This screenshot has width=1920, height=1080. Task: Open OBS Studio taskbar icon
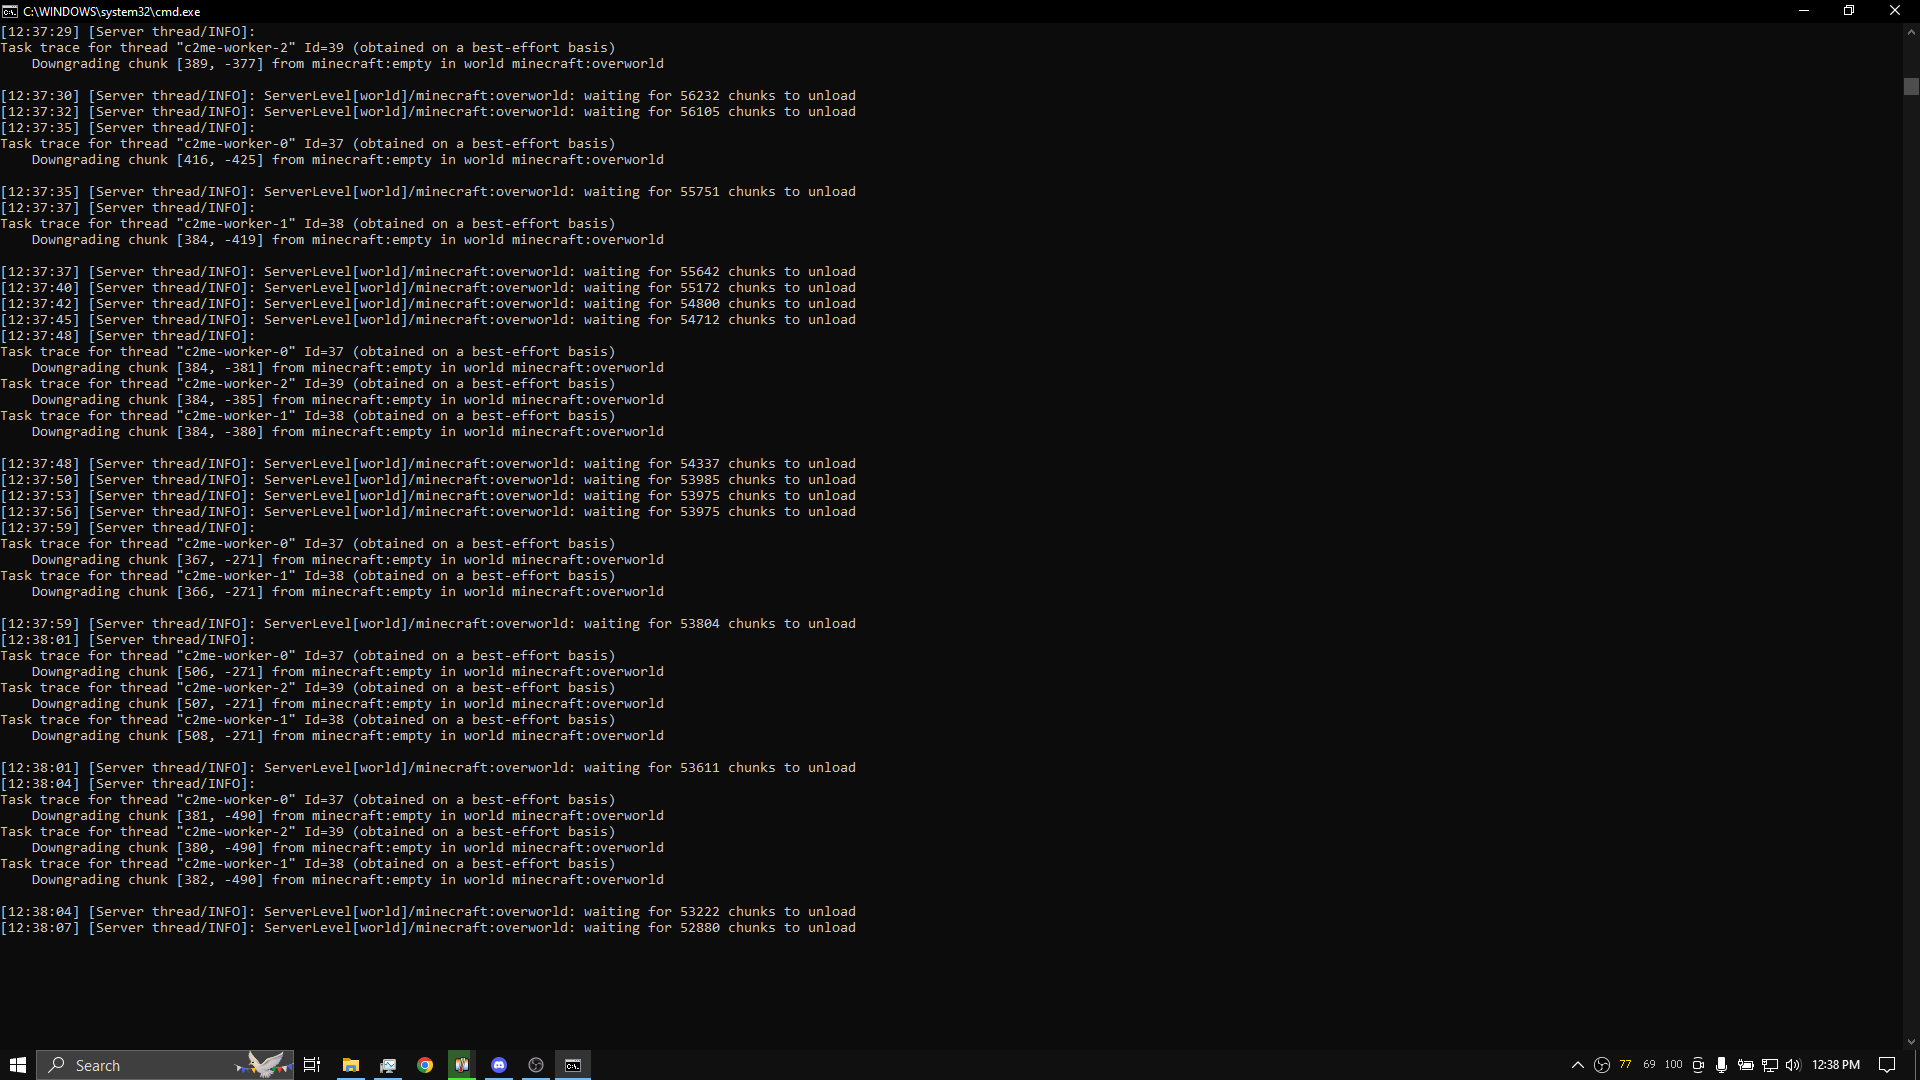tap(536, 1065)
